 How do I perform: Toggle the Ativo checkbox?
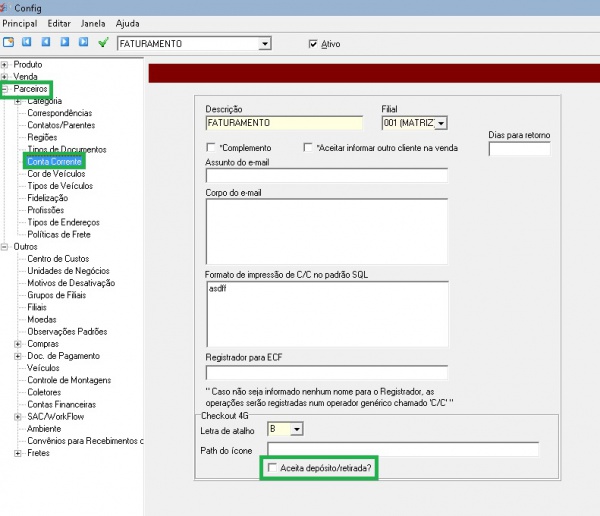point(314,44)
